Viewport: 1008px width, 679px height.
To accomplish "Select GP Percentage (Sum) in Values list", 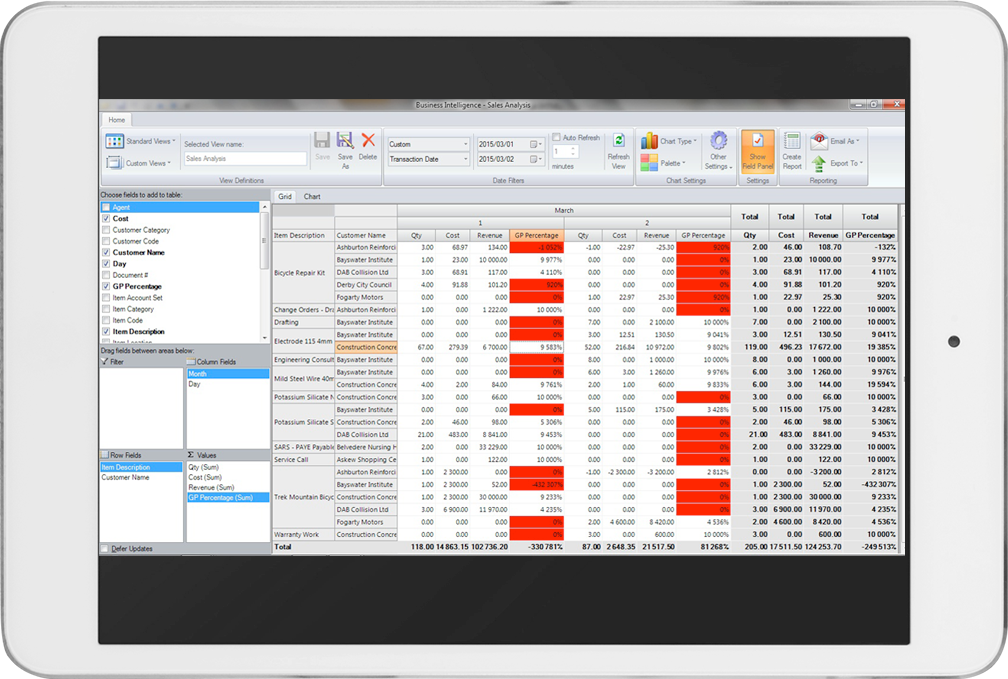I will pos(227,497).
